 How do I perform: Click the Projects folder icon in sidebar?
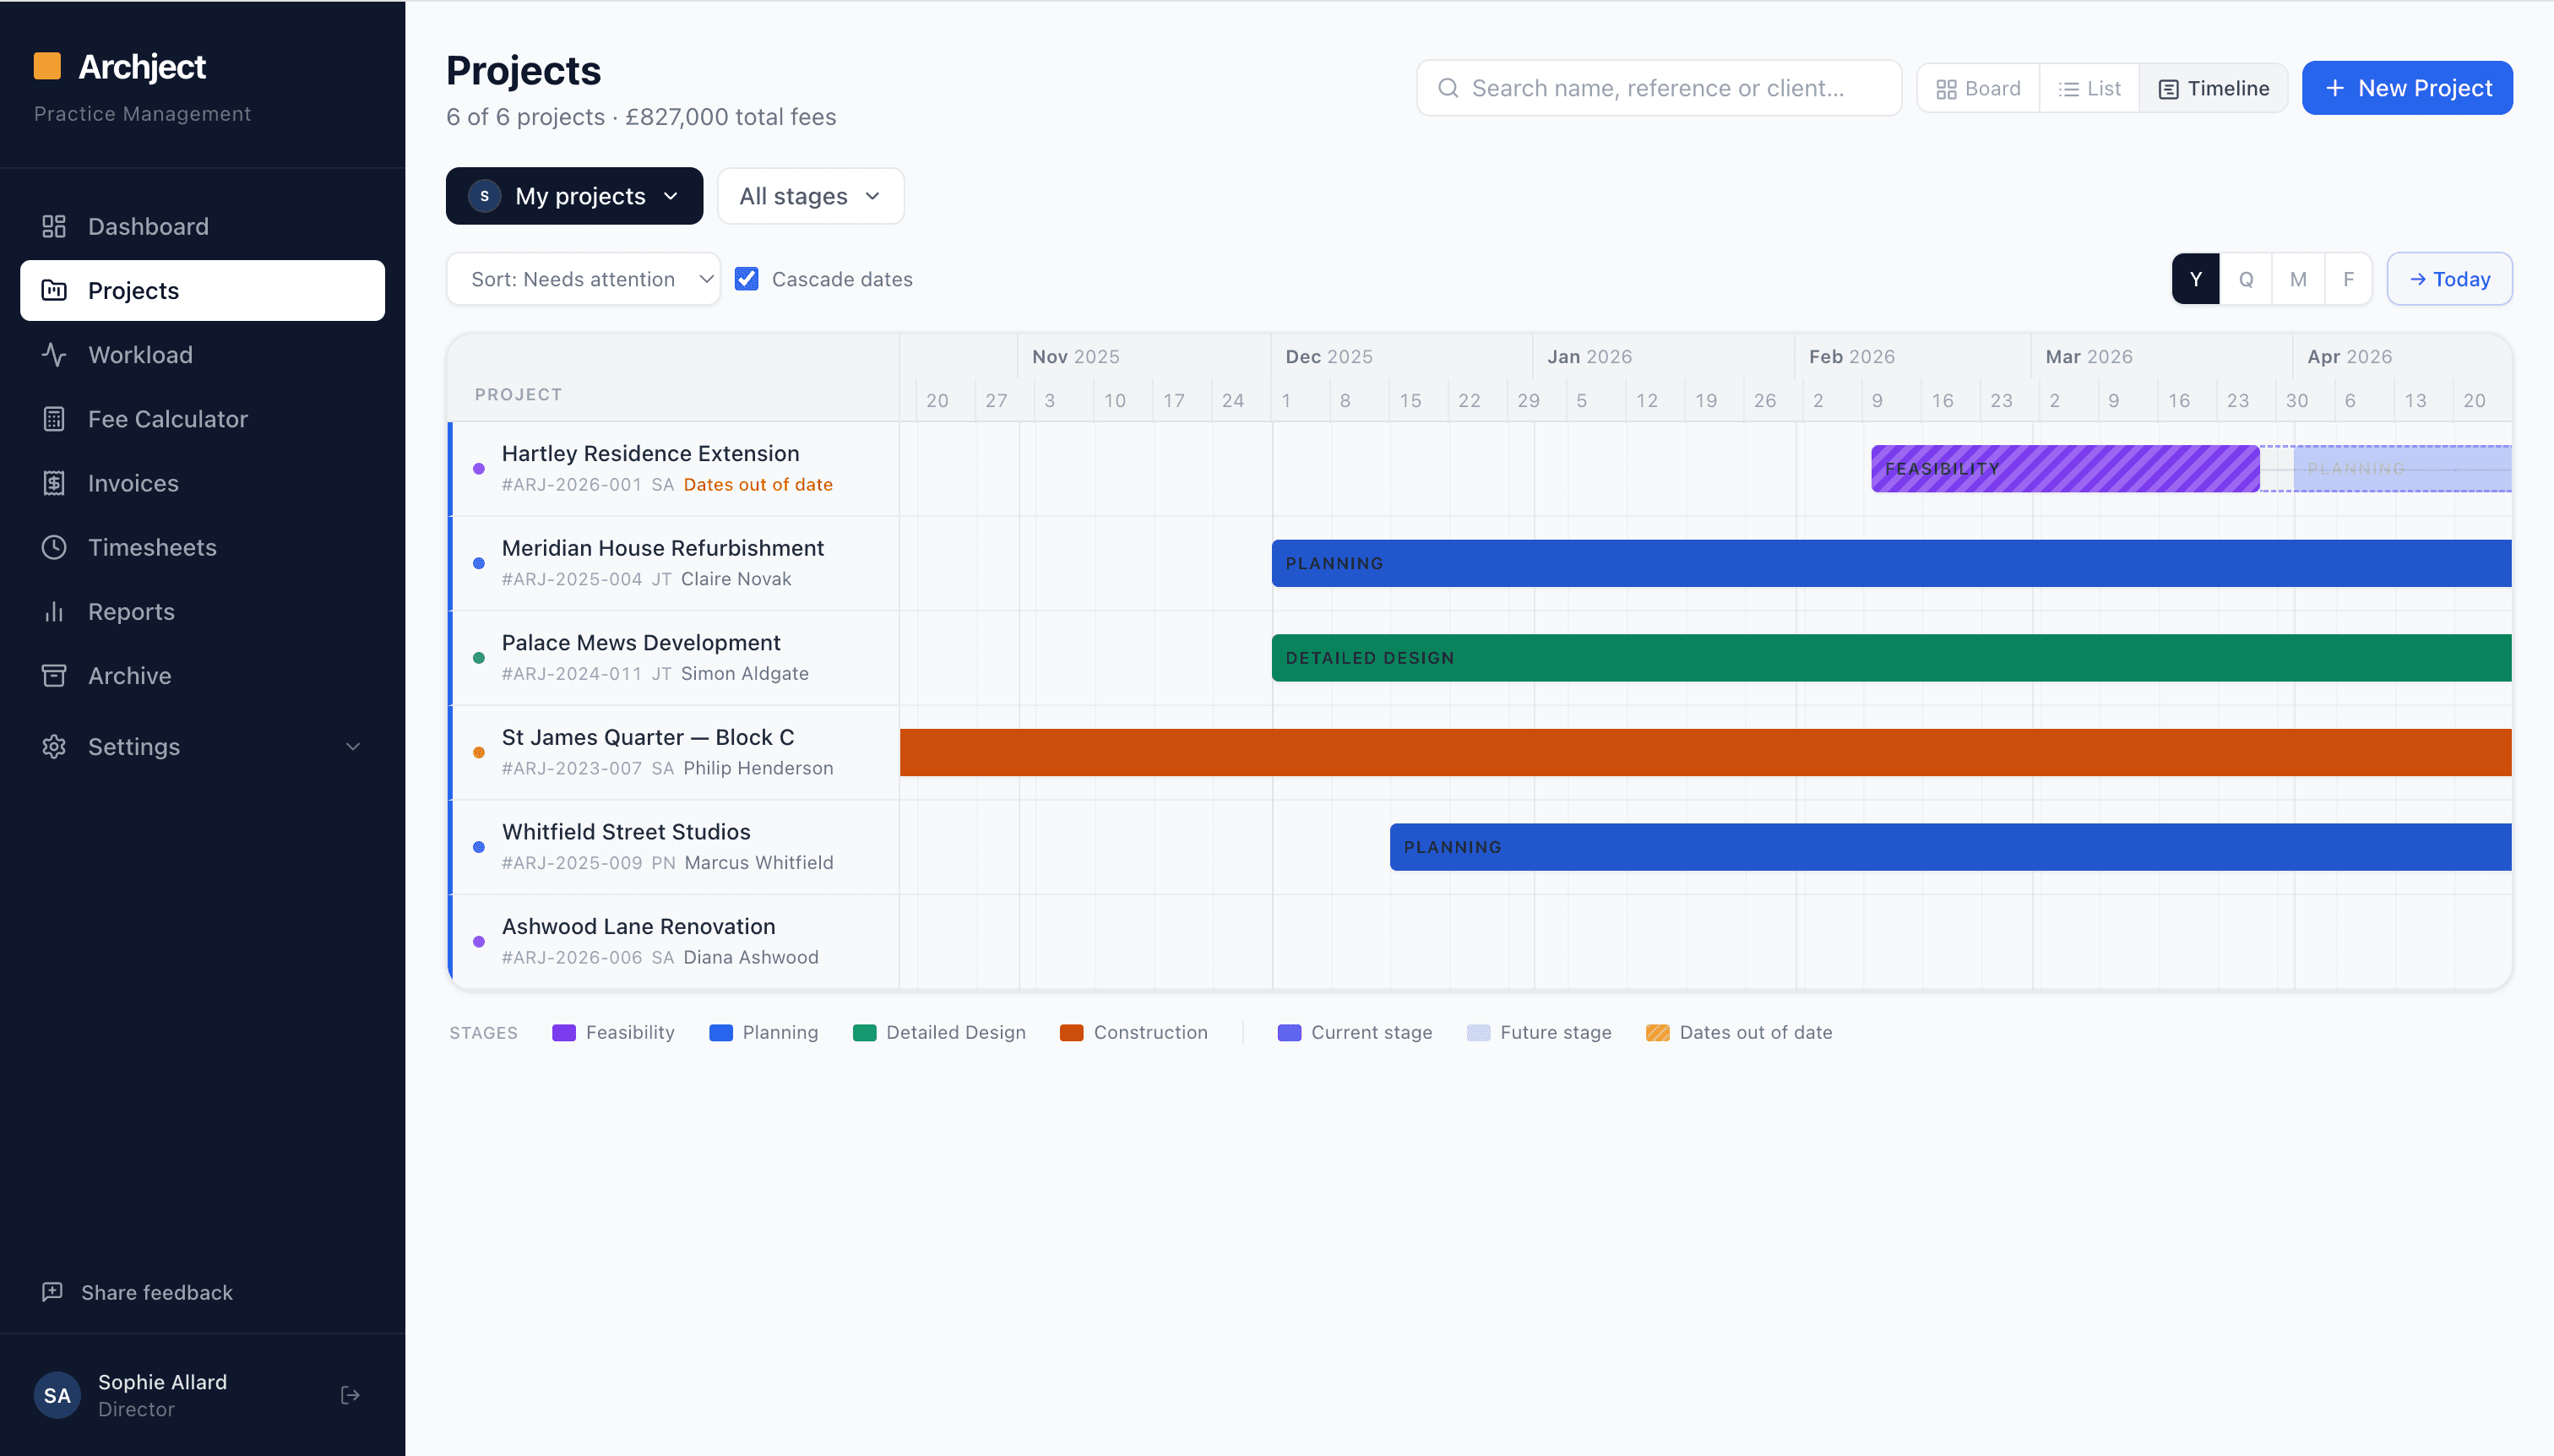point(54,290)
